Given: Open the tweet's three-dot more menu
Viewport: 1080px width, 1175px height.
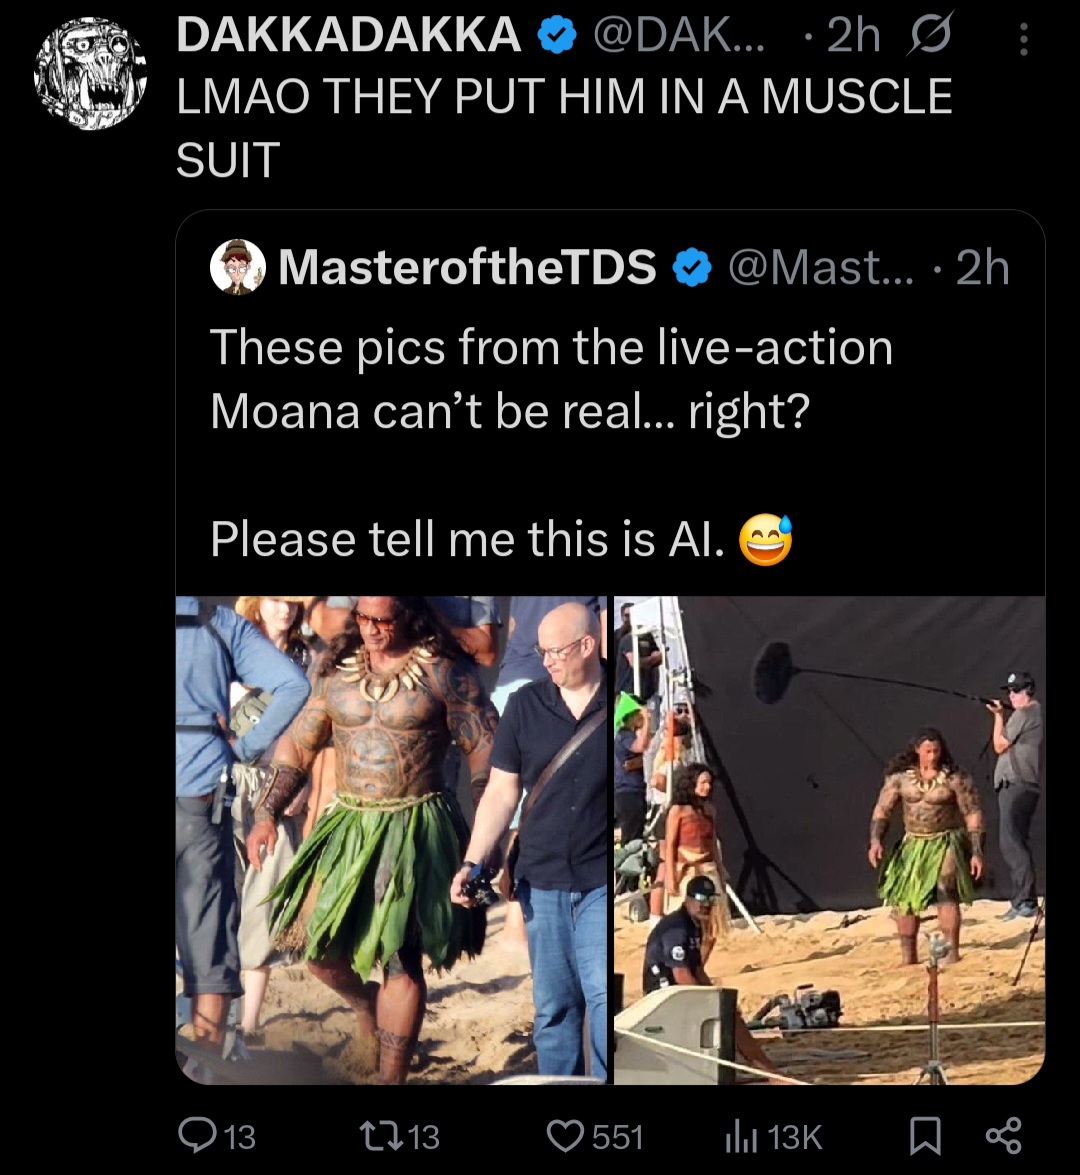Looking at the screenshot, I should (1023, 38).
